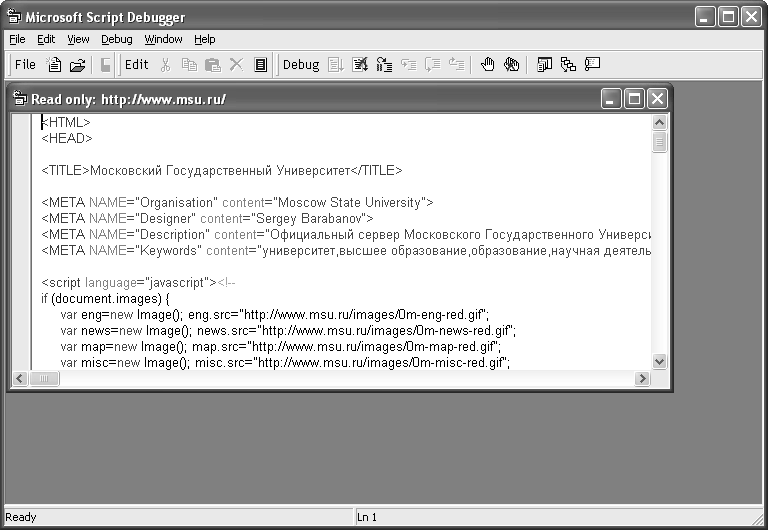Screen dimensions: 768x530
Task: Click the 'var eng=new Image()' line
Action: click(x=275, y=314)
